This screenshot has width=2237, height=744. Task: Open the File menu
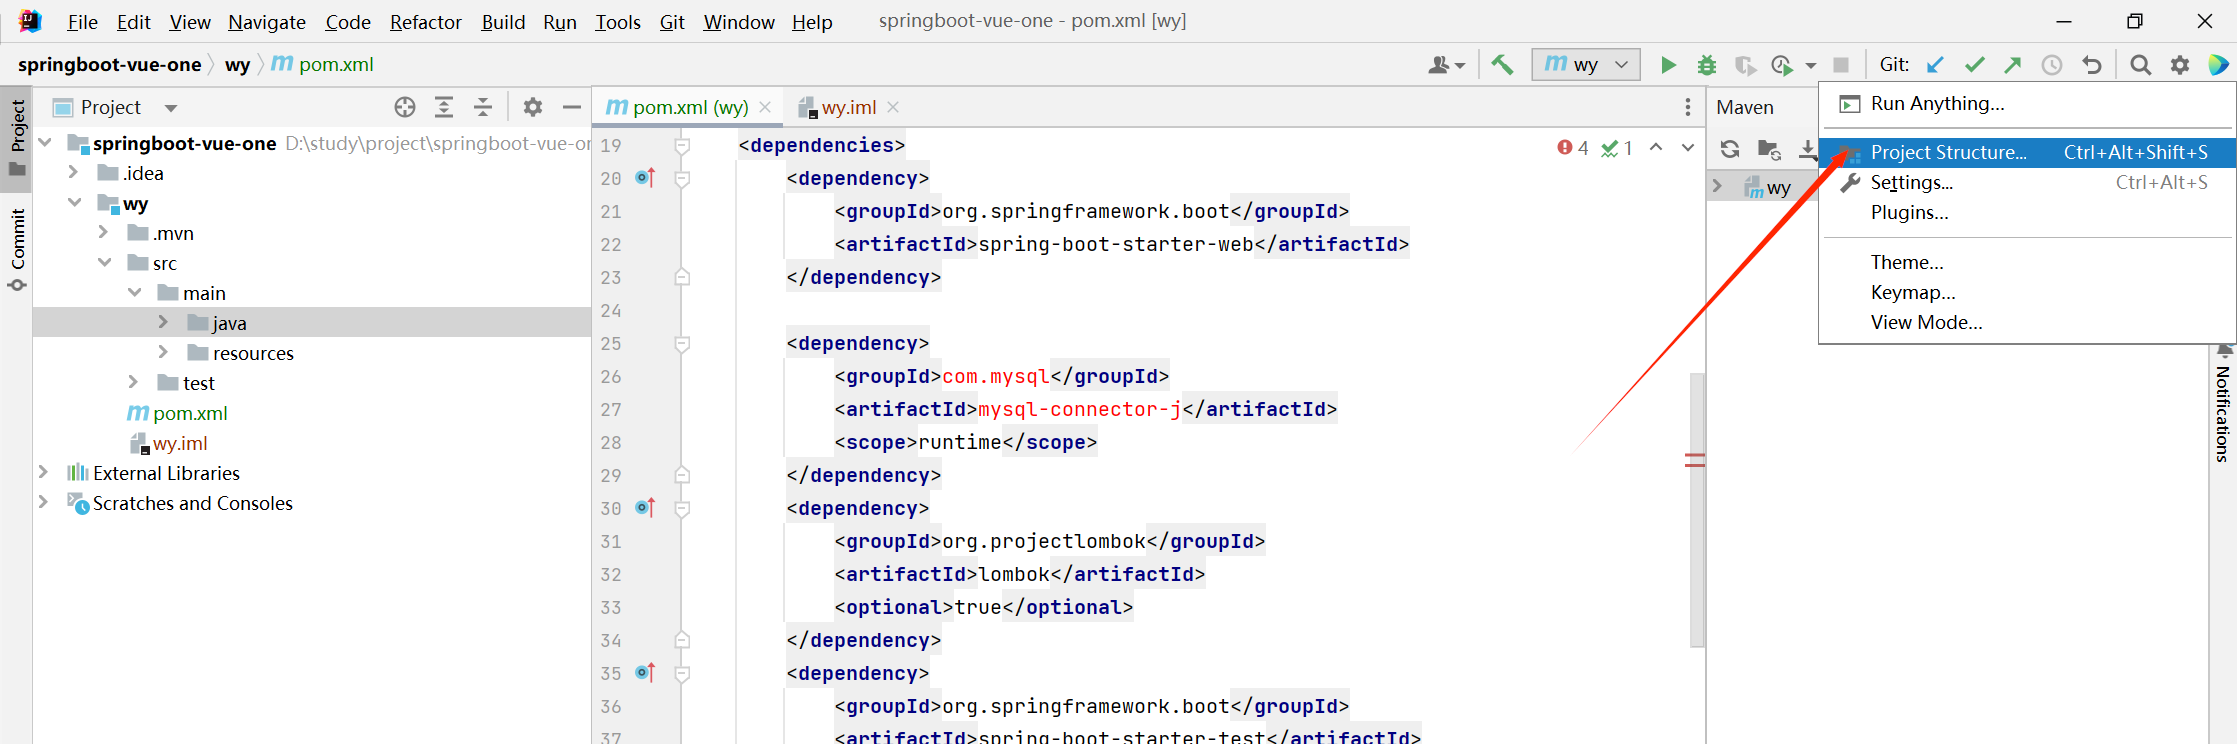pos(82,22)
